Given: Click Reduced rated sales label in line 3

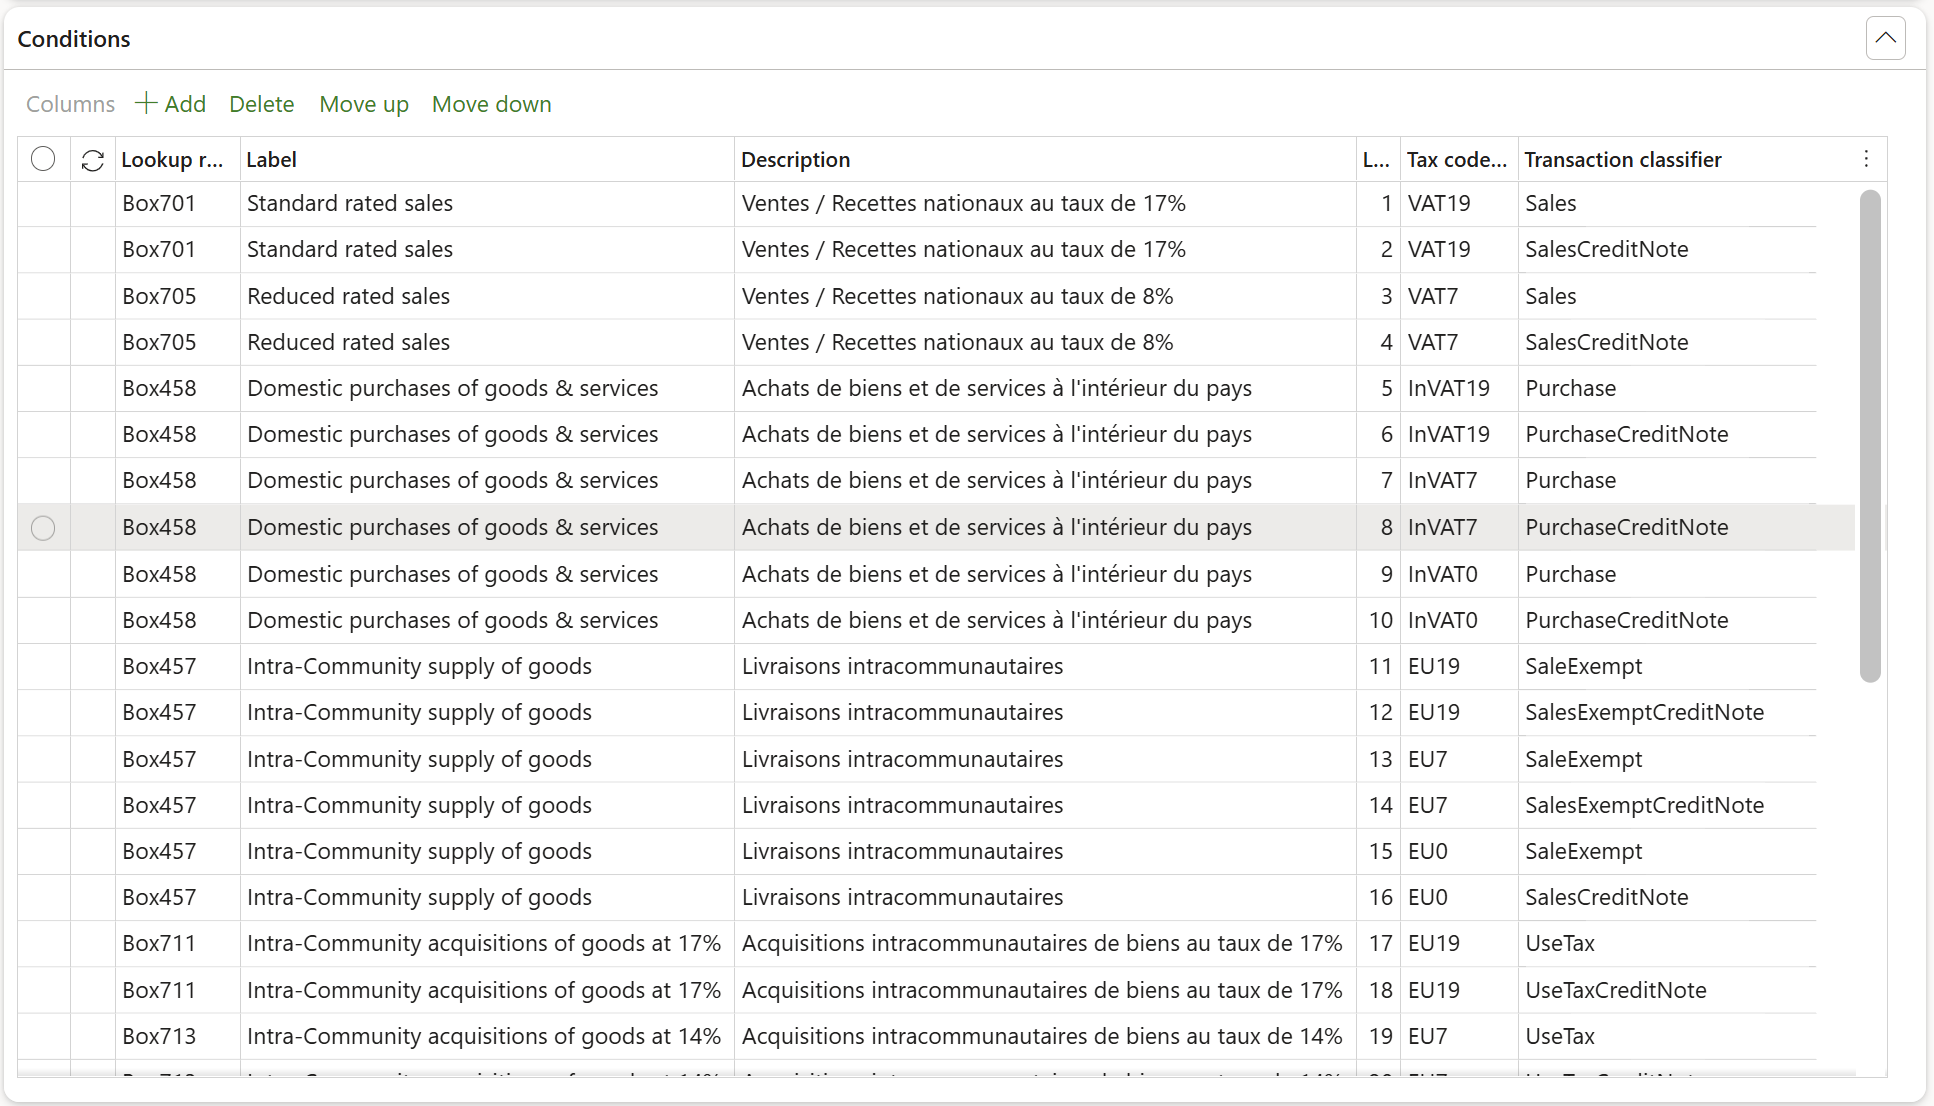Looking at the screenshot, I should (x=348, y=296).
